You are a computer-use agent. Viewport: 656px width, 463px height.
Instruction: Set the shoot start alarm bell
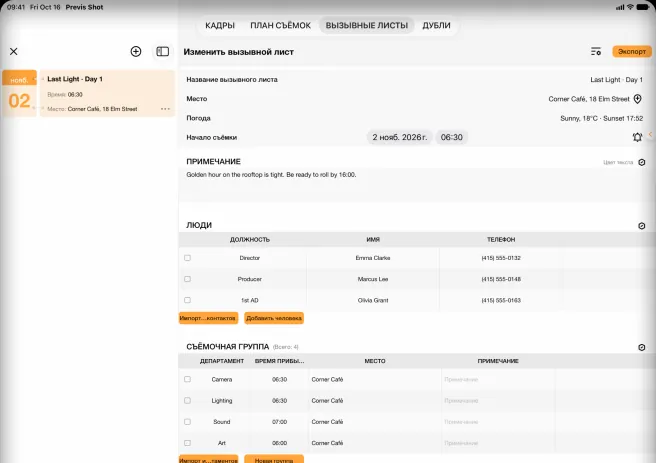[x=637, y=137]
